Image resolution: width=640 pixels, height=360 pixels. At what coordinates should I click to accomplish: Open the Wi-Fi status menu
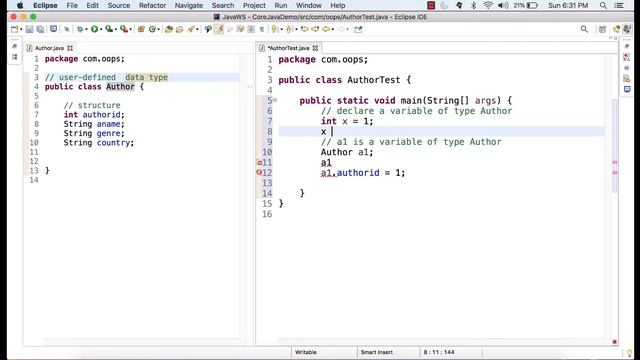click(488, 6)
